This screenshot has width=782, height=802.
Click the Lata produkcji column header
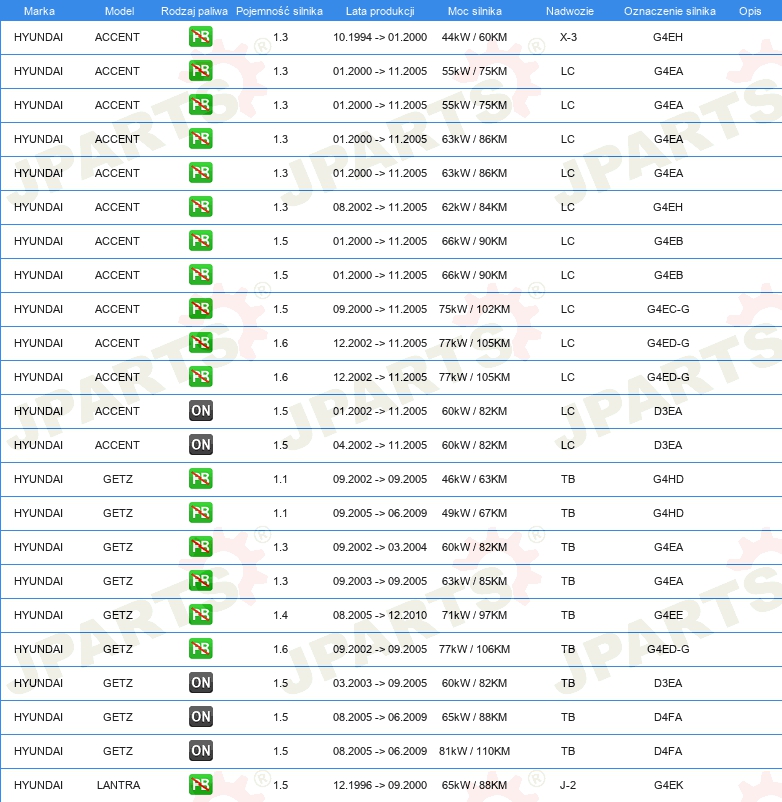pyautogui.click(x=380, y=11)
